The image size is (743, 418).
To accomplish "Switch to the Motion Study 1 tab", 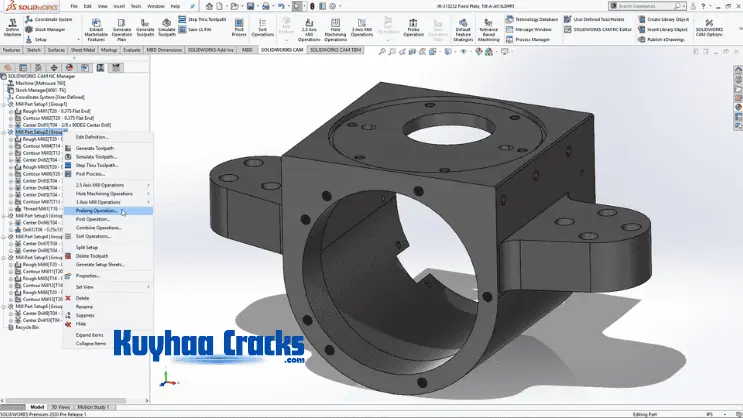I will tap(96, 407).
